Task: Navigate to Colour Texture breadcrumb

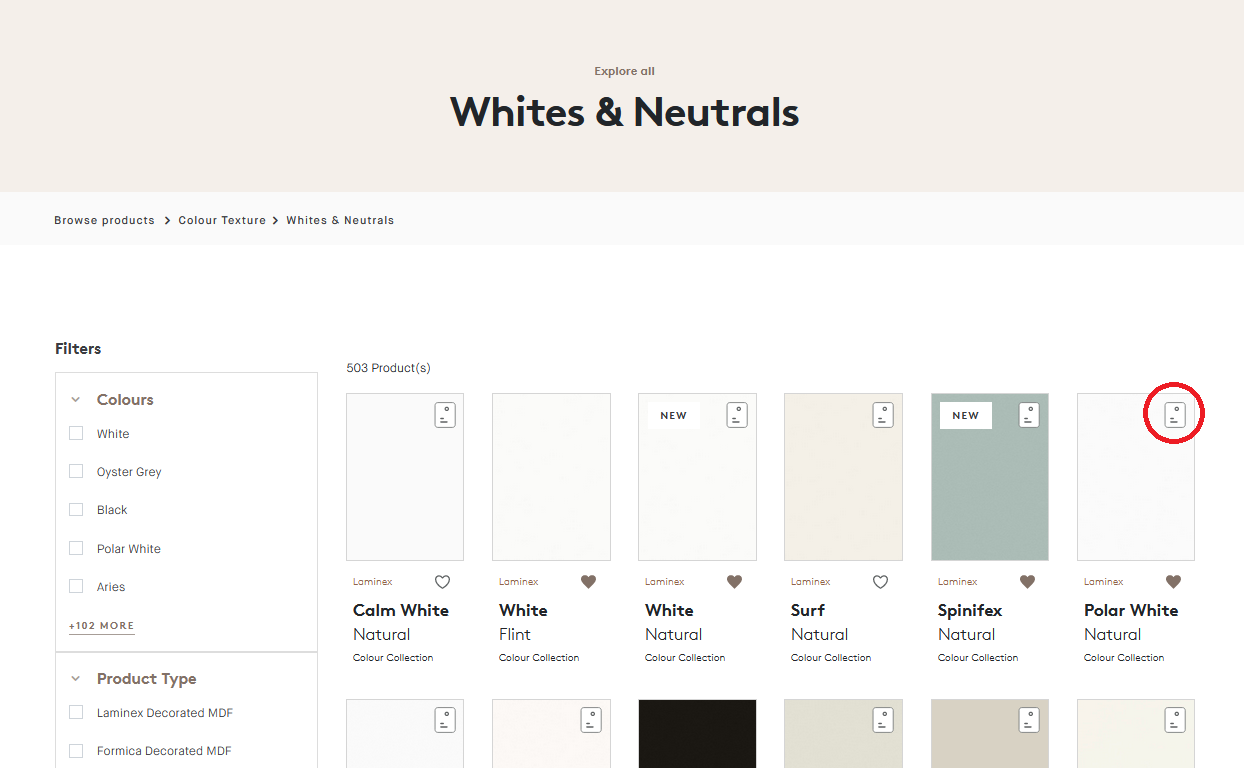Action: tap(222, 220)
